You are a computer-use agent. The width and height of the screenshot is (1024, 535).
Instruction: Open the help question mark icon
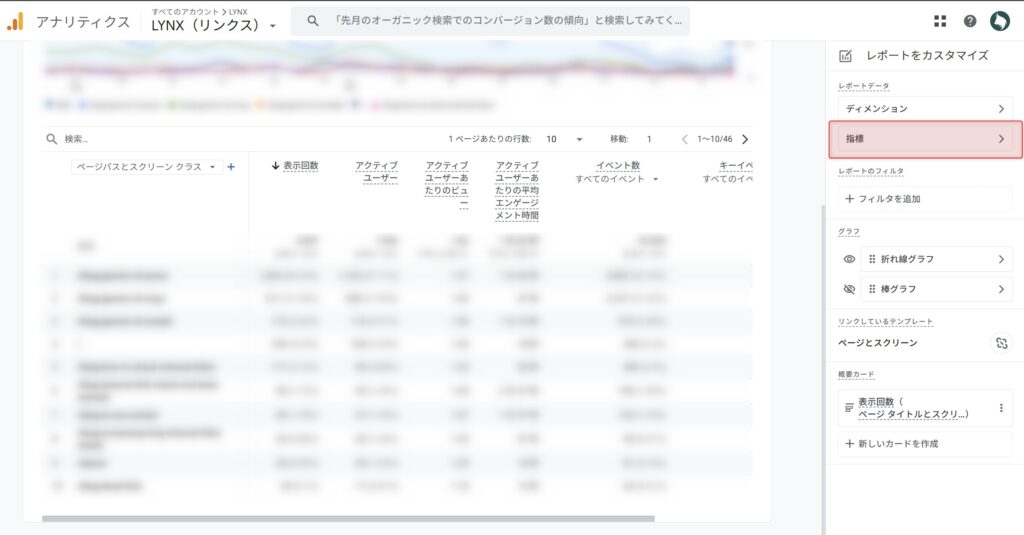tap(969, 21)
